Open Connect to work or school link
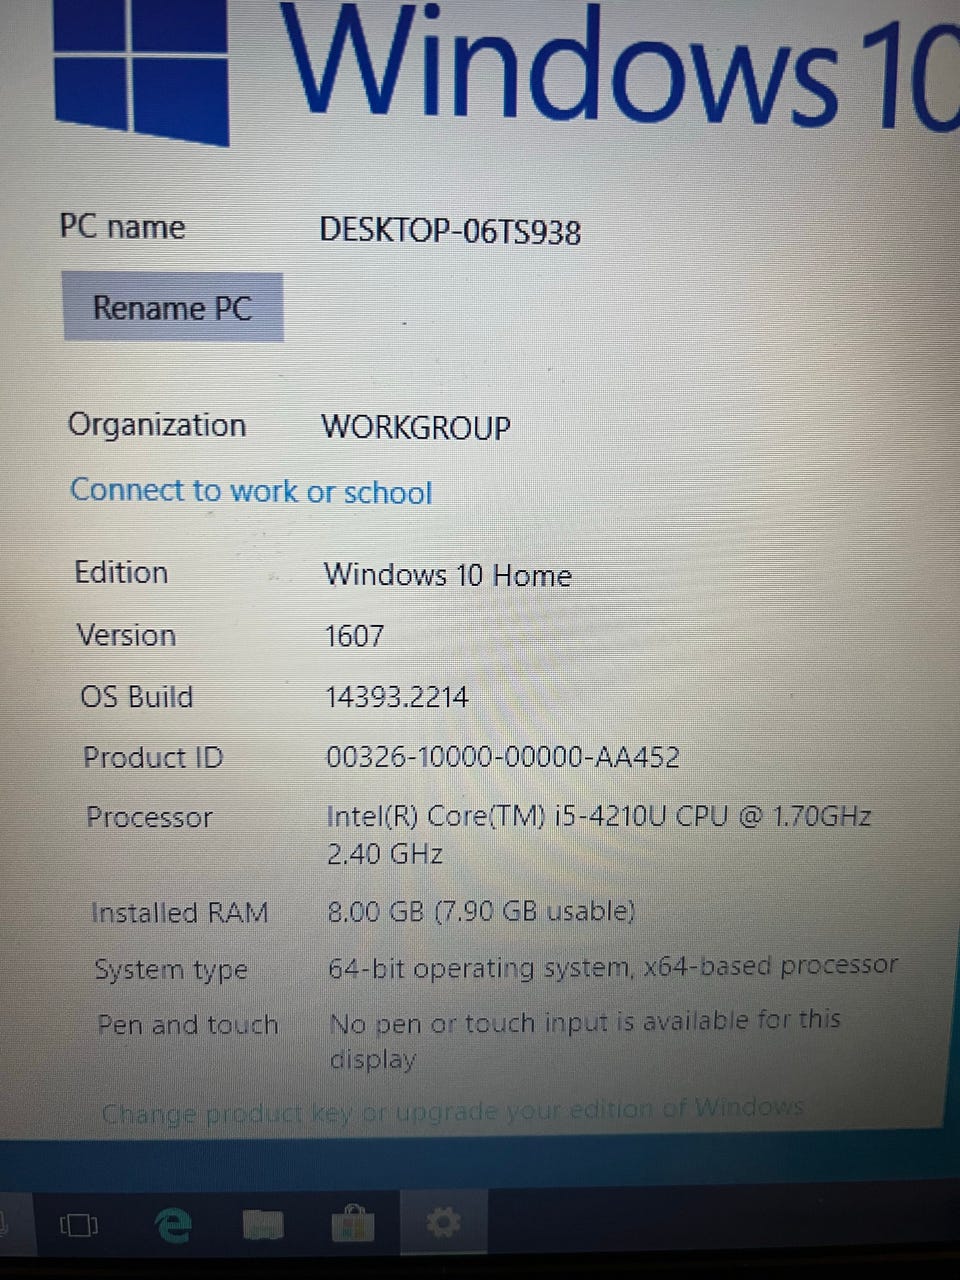The width and height of the screenshot is (960, 1280). (251, 491)
